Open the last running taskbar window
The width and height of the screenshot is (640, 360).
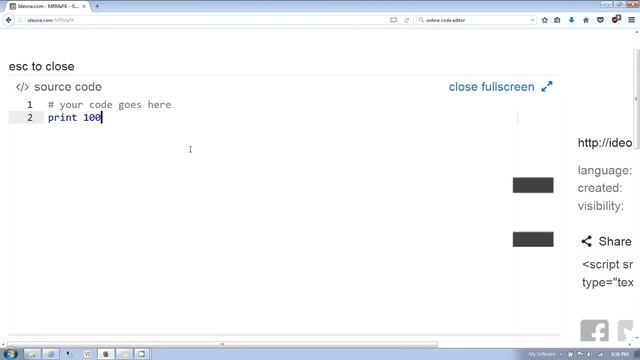(x=142, y=354)
